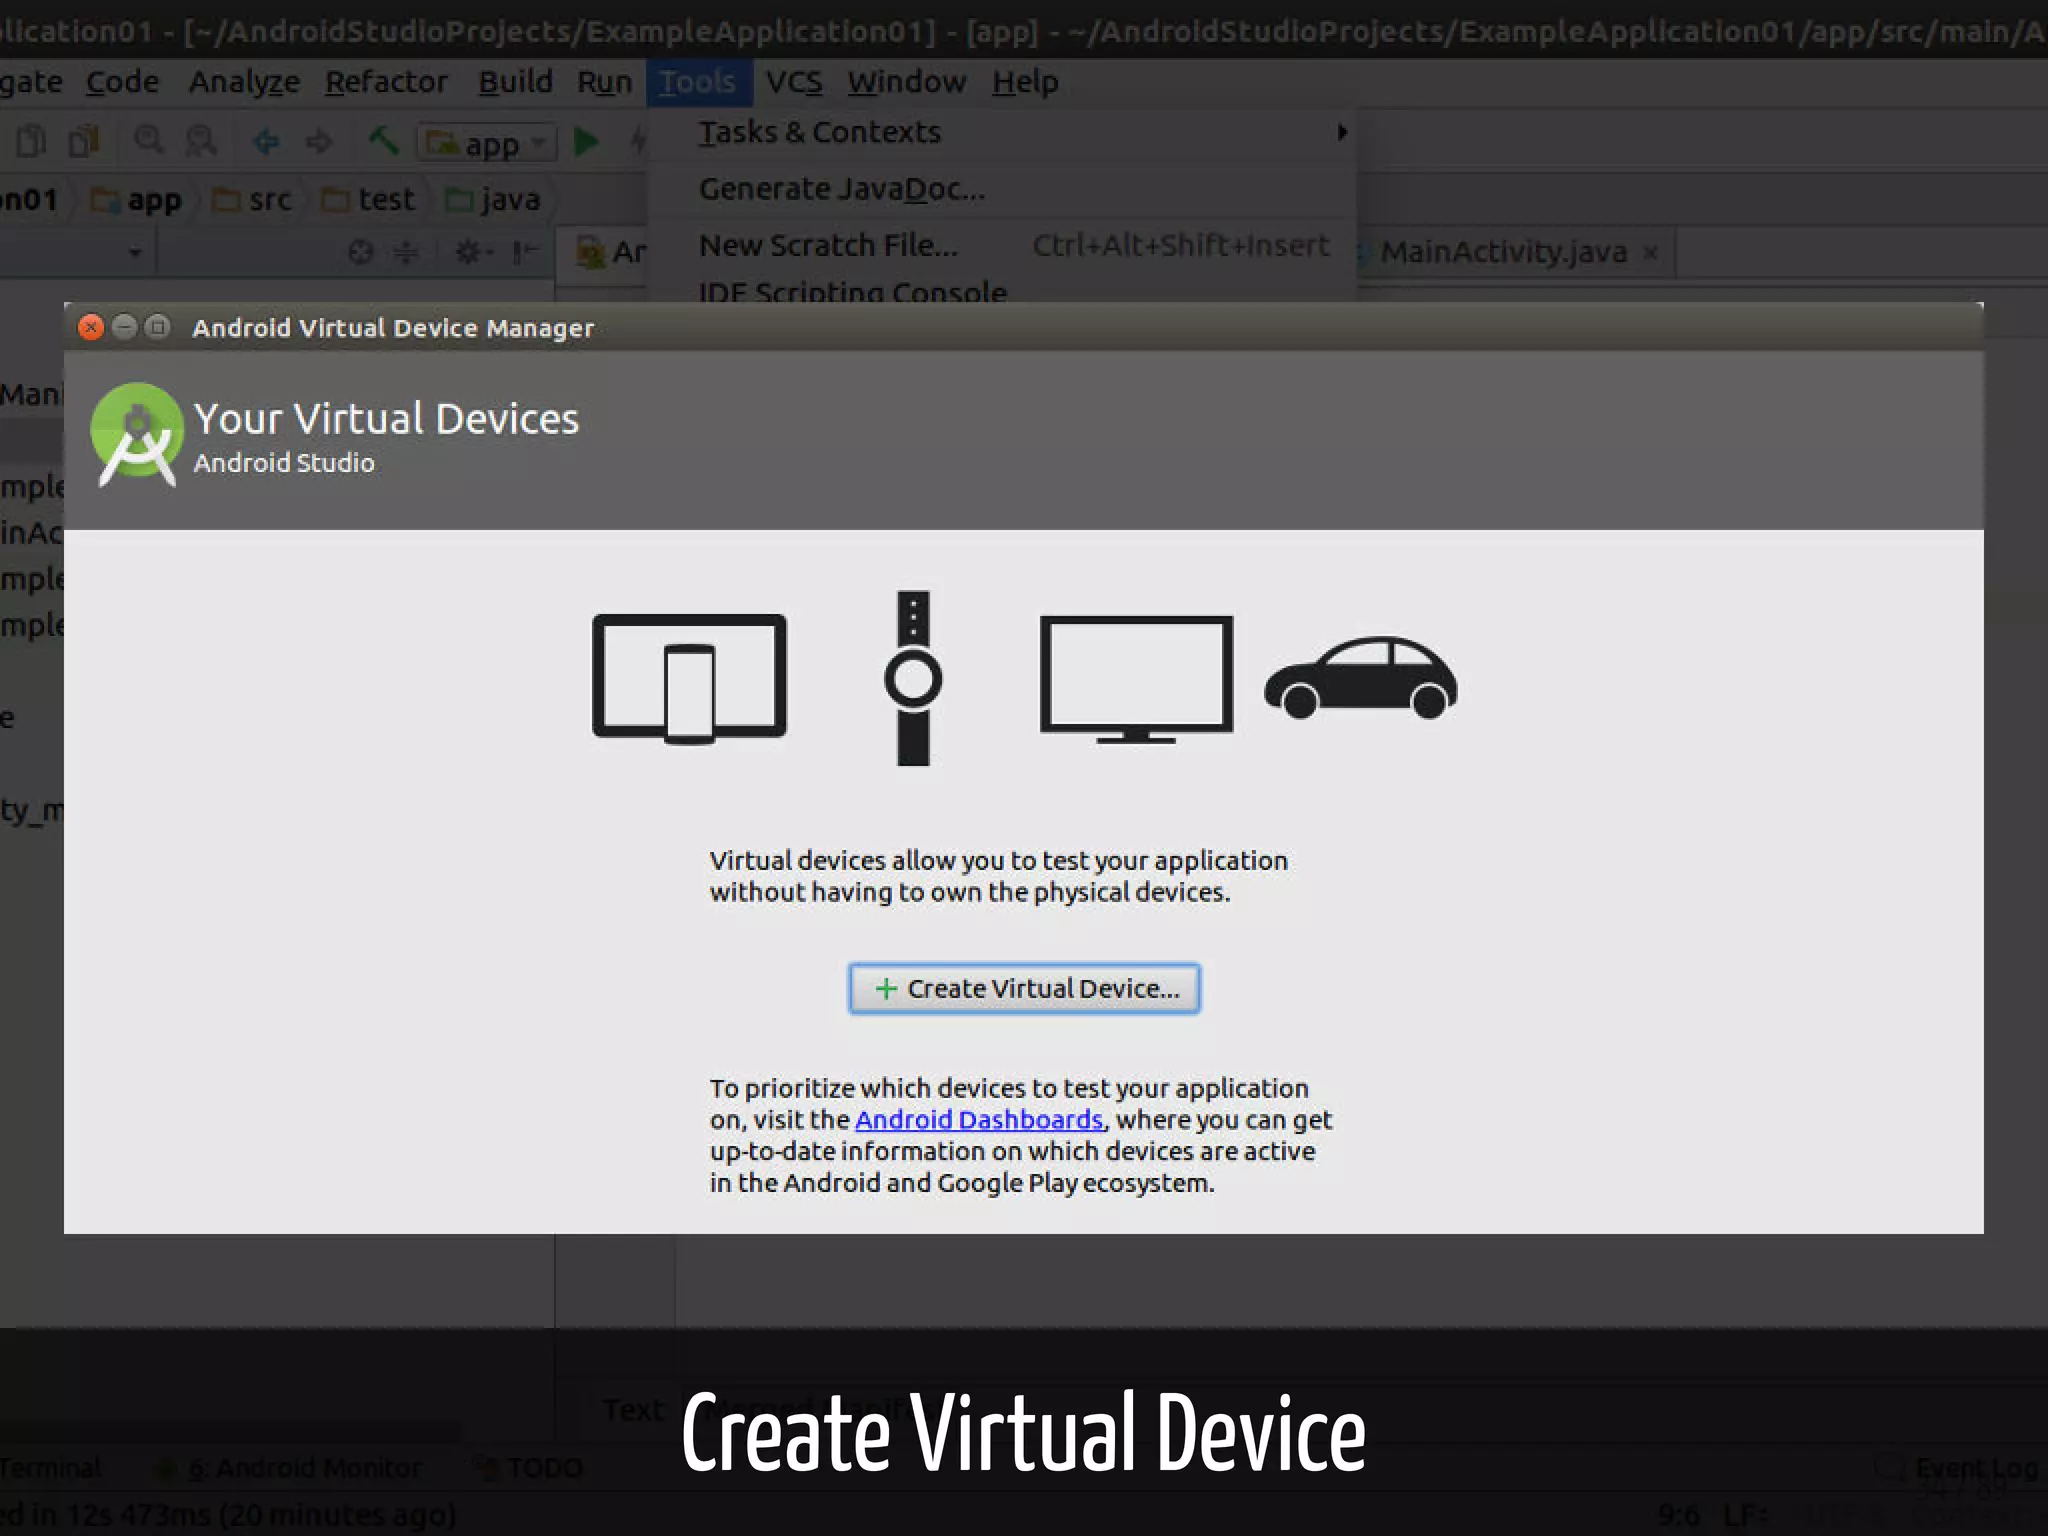2048x1536 pixels.
Task: Click the Back navigation arrow icon
Action: (x=266, y=142)
